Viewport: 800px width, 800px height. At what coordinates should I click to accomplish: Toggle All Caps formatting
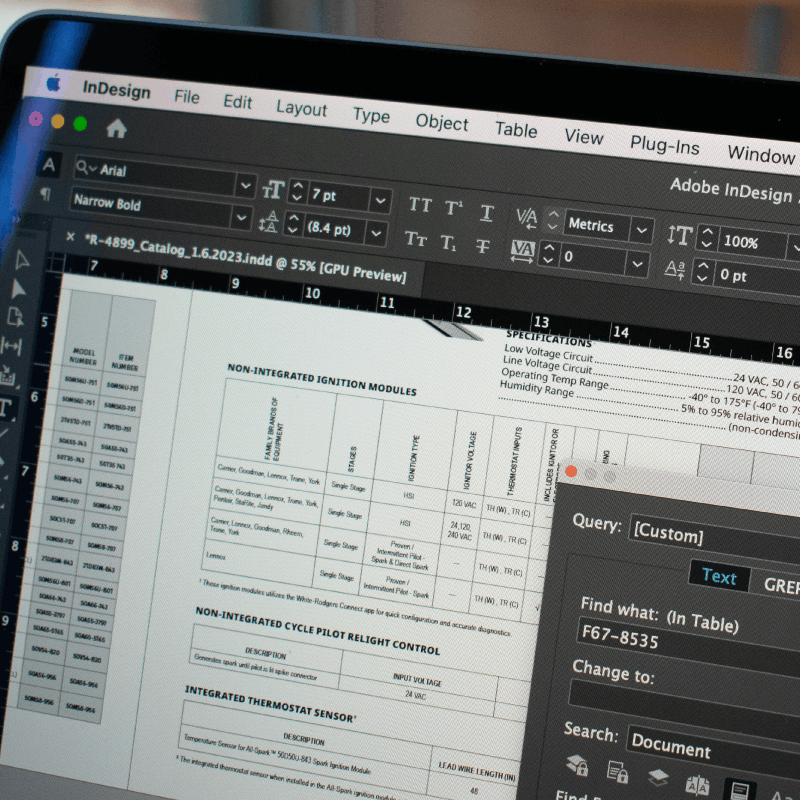click(x=420, y=205)
